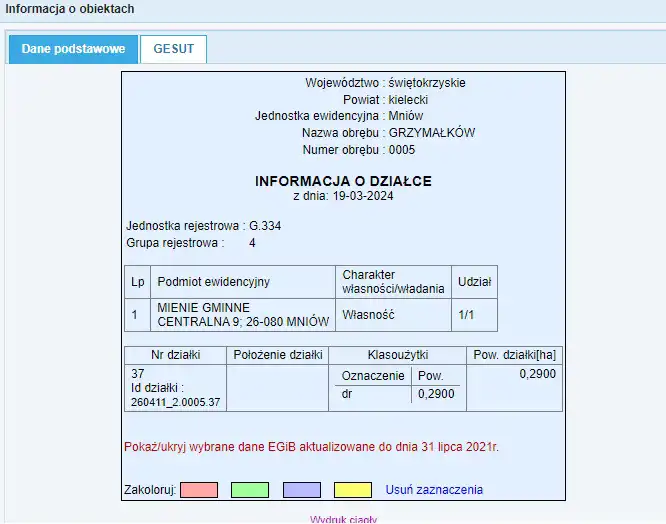Click the MIENIE GMINNE owner entry
The height and width of the screenshot is (524, 666).
203,307
